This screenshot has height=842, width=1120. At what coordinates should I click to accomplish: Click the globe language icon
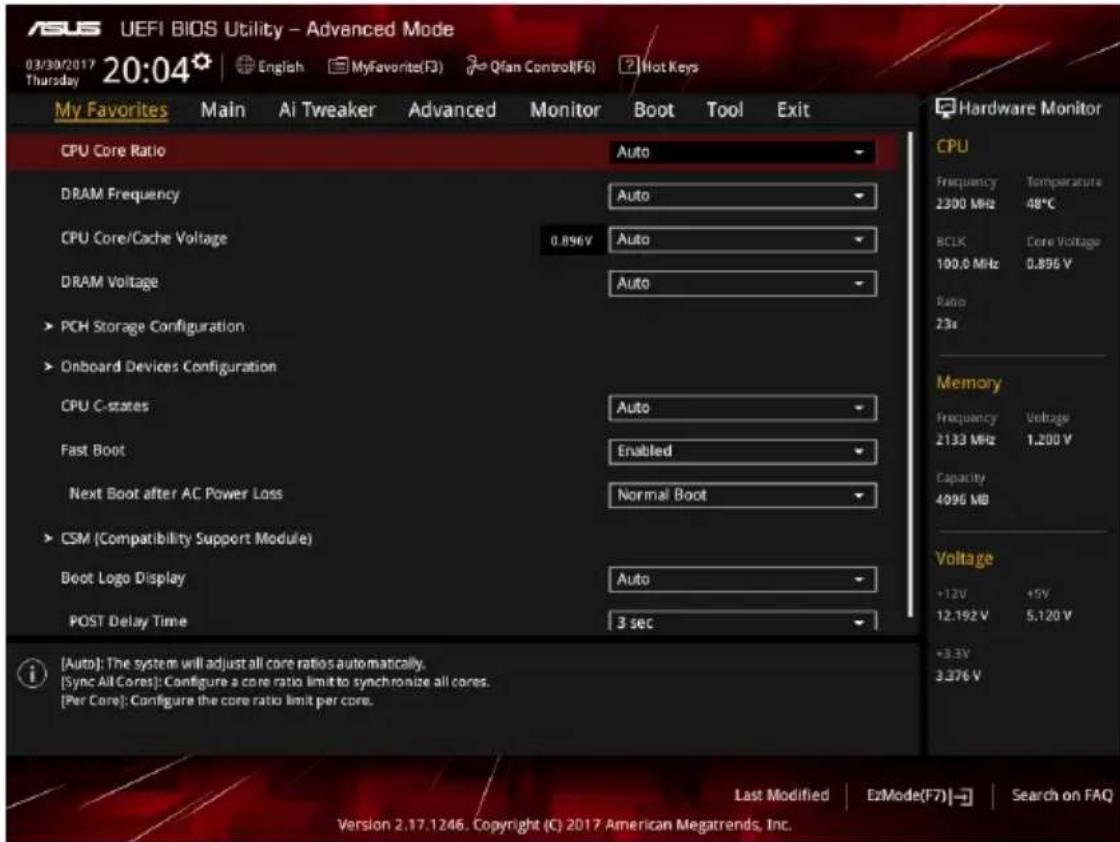245,66
